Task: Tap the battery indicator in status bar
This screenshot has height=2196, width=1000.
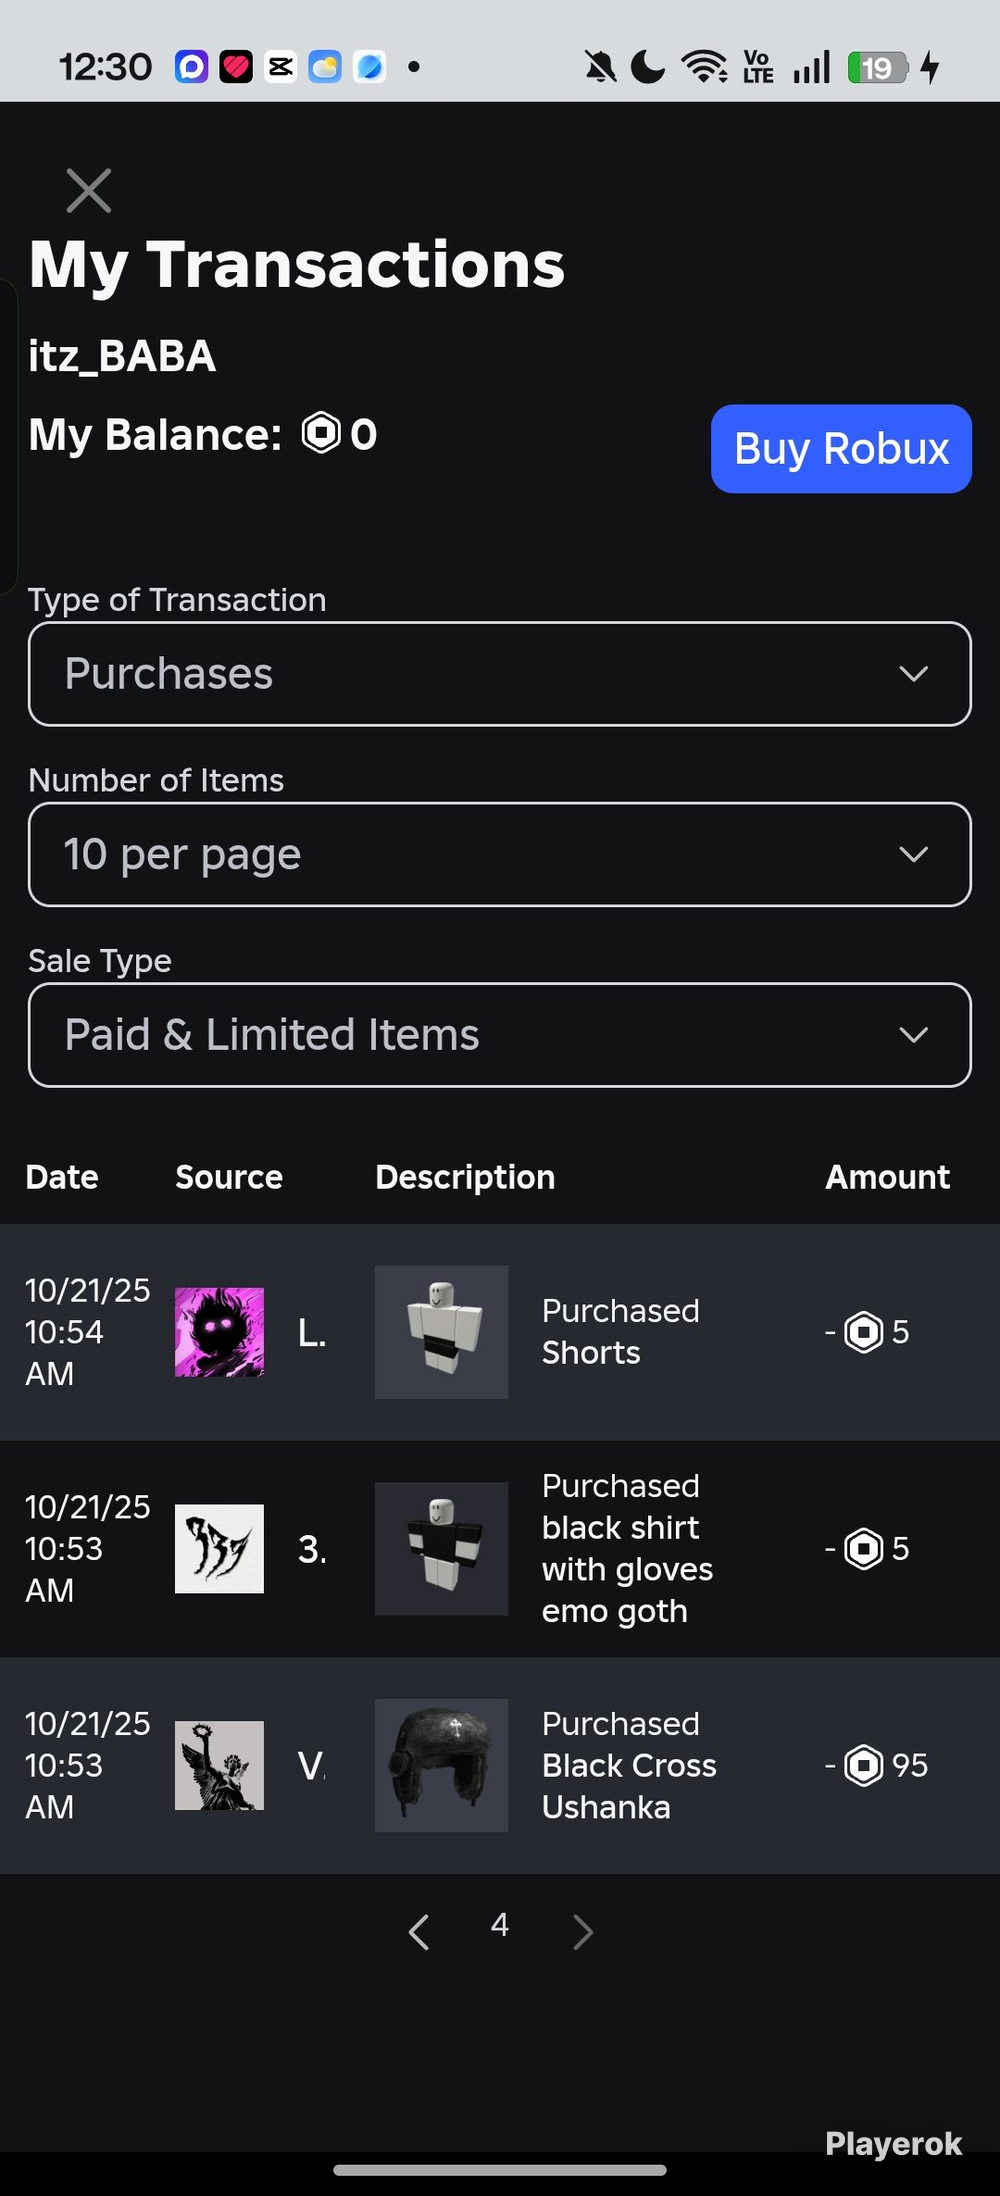Action: (877, 67)
